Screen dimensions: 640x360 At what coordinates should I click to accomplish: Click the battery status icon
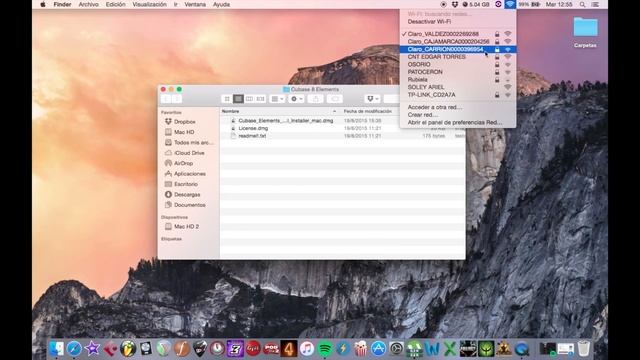click(x=535, y=4)
